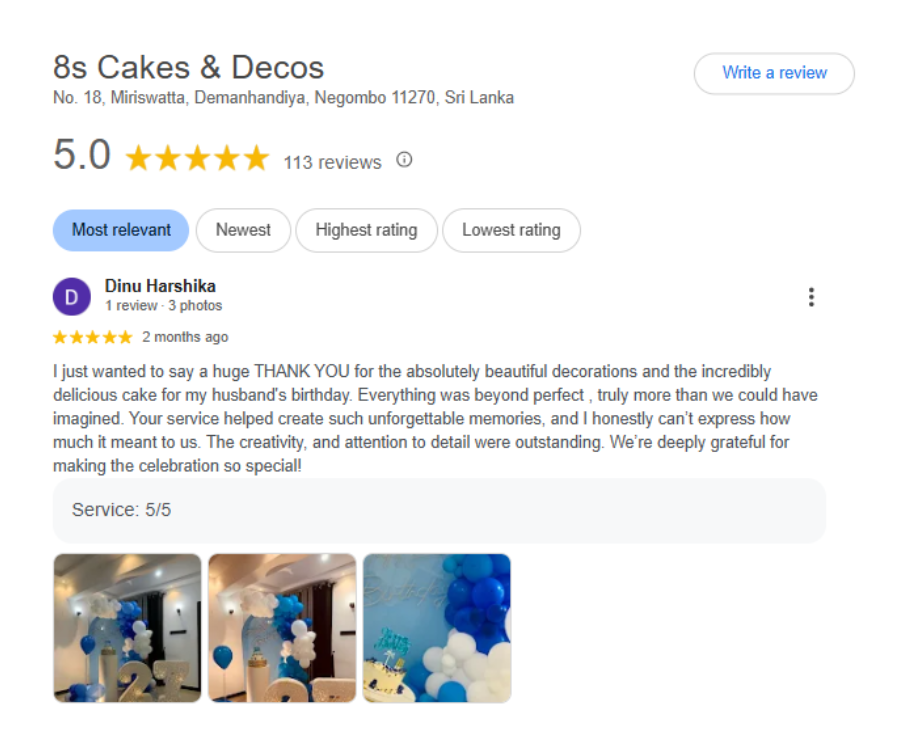This screenshot has height=750, width=900.
Task: Open third photo showing cake and balloons
Action: [437, 628]
